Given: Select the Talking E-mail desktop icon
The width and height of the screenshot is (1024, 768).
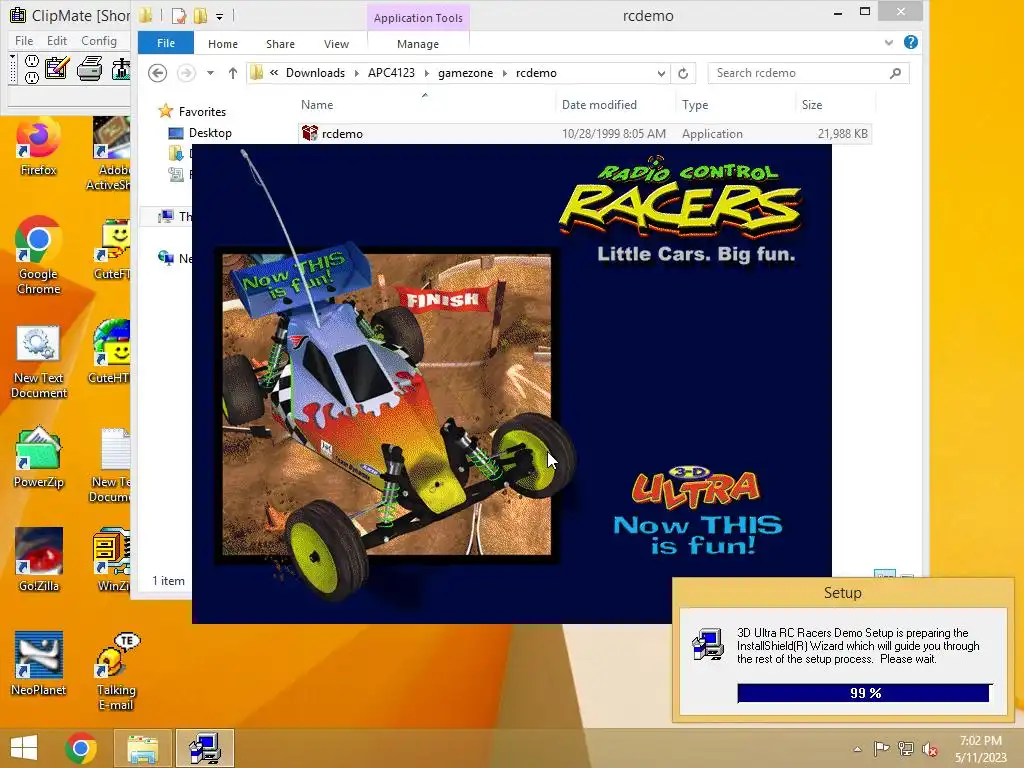Looking at the screenshot, I should tap(116, 671).
